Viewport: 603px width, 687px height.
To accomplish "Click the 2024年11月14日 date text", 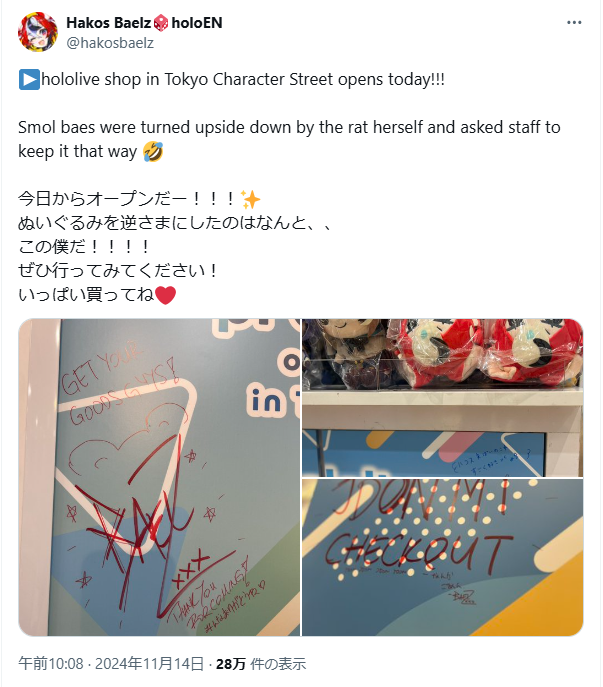I will coord(149,664).
